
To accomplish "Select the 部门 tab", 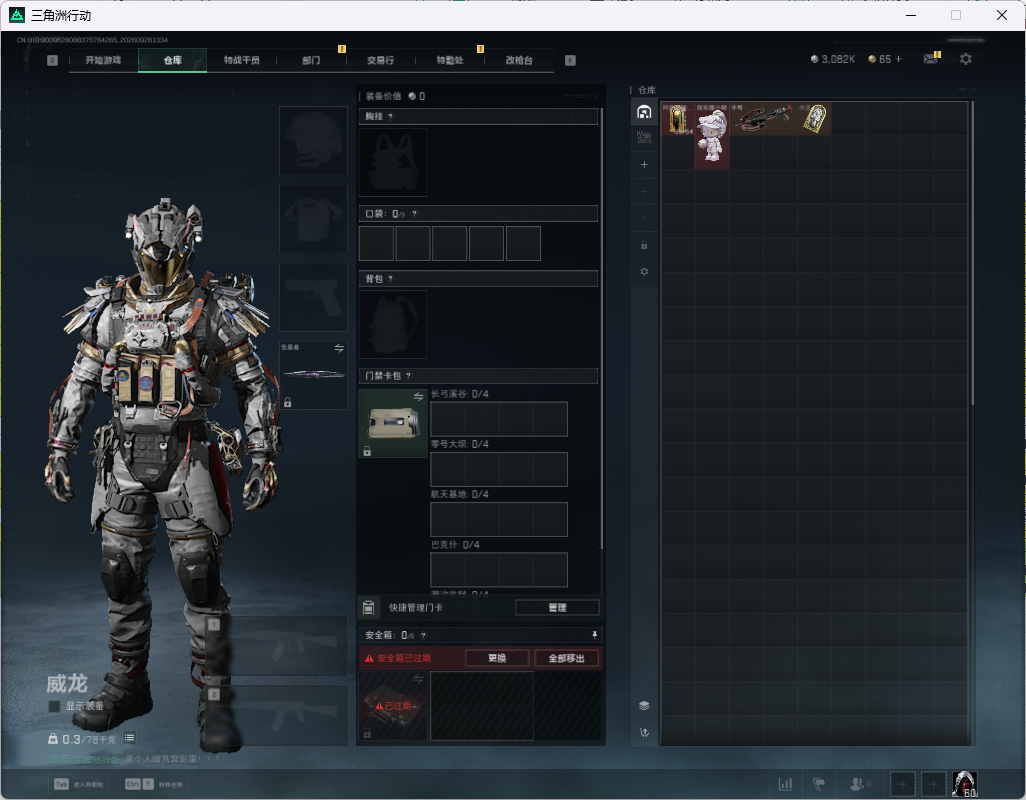I will coord(311,60).
